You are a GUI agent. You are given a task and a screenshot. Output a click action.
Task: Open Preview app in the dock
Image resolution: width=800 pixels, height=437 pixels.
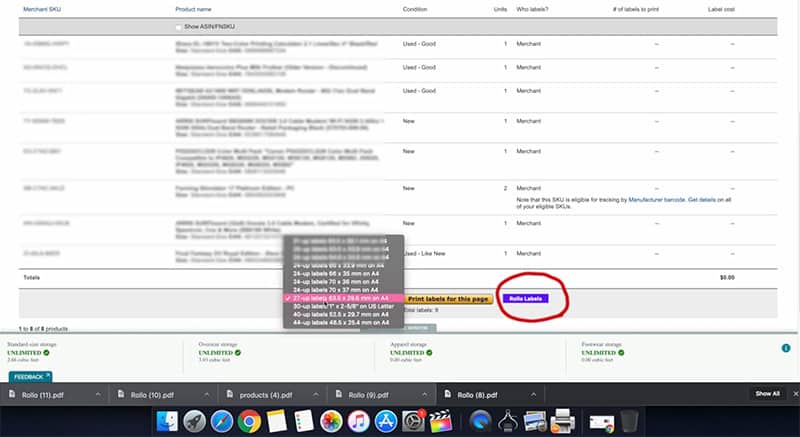(x=535, y=422)
